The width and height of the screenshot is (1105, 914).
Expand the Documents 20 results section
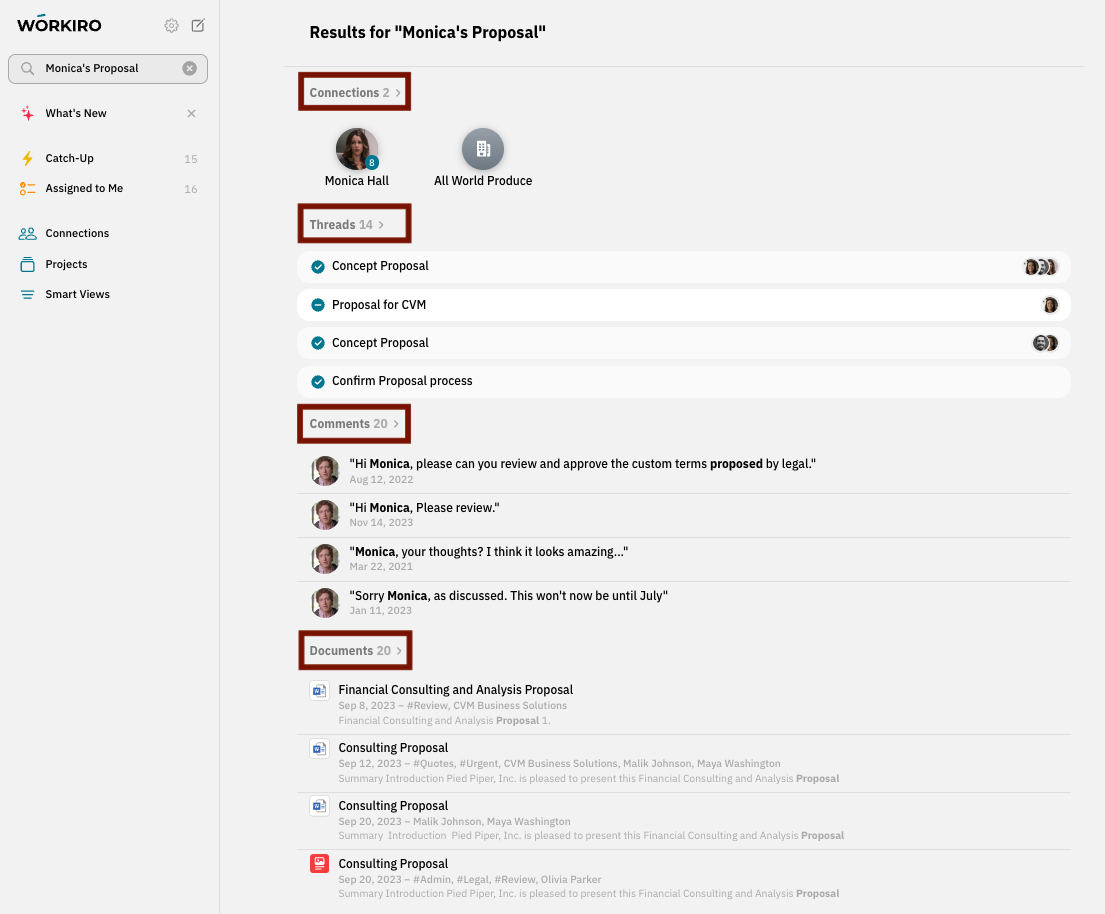(355, 651)
